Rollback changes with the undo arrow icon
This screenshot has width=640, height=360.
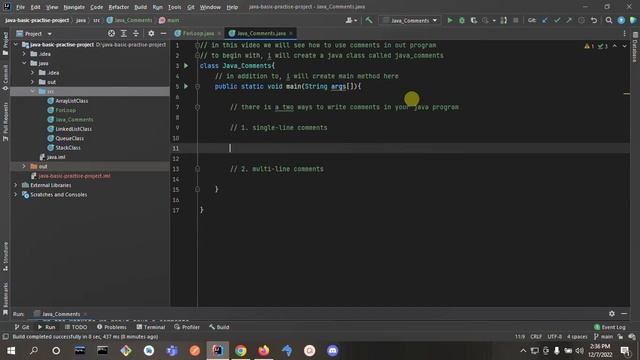[594, 20]
